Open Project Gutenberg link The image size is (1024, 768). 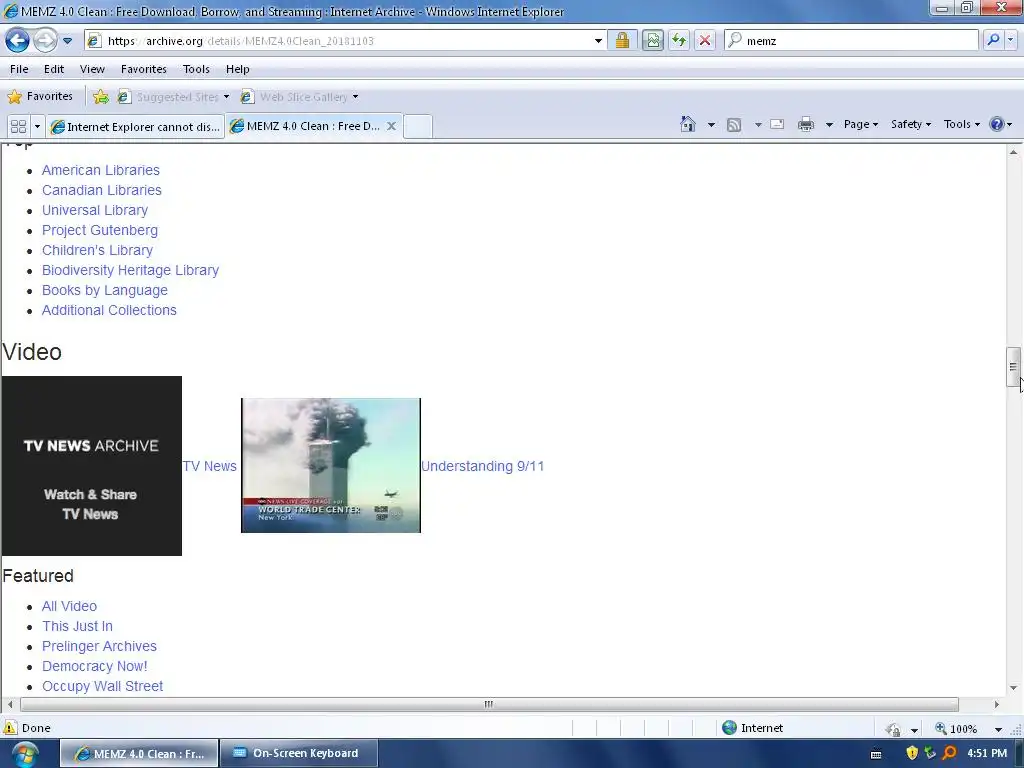[100, 230]
